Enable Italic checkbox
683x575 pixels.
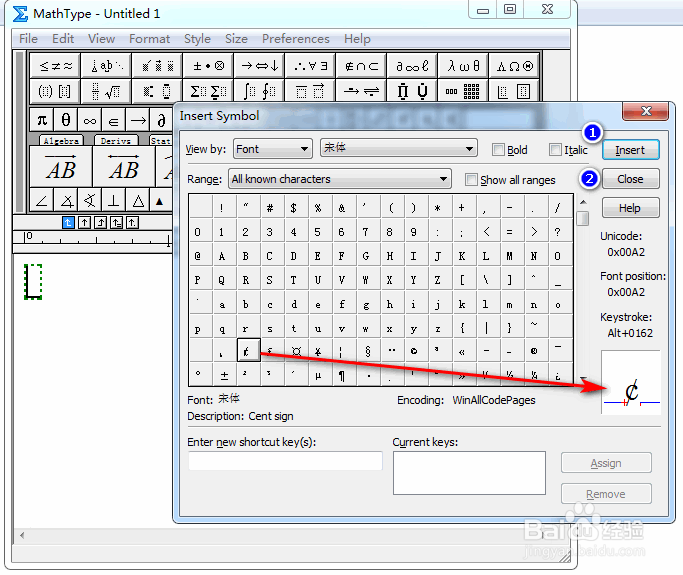click(555, 150)
